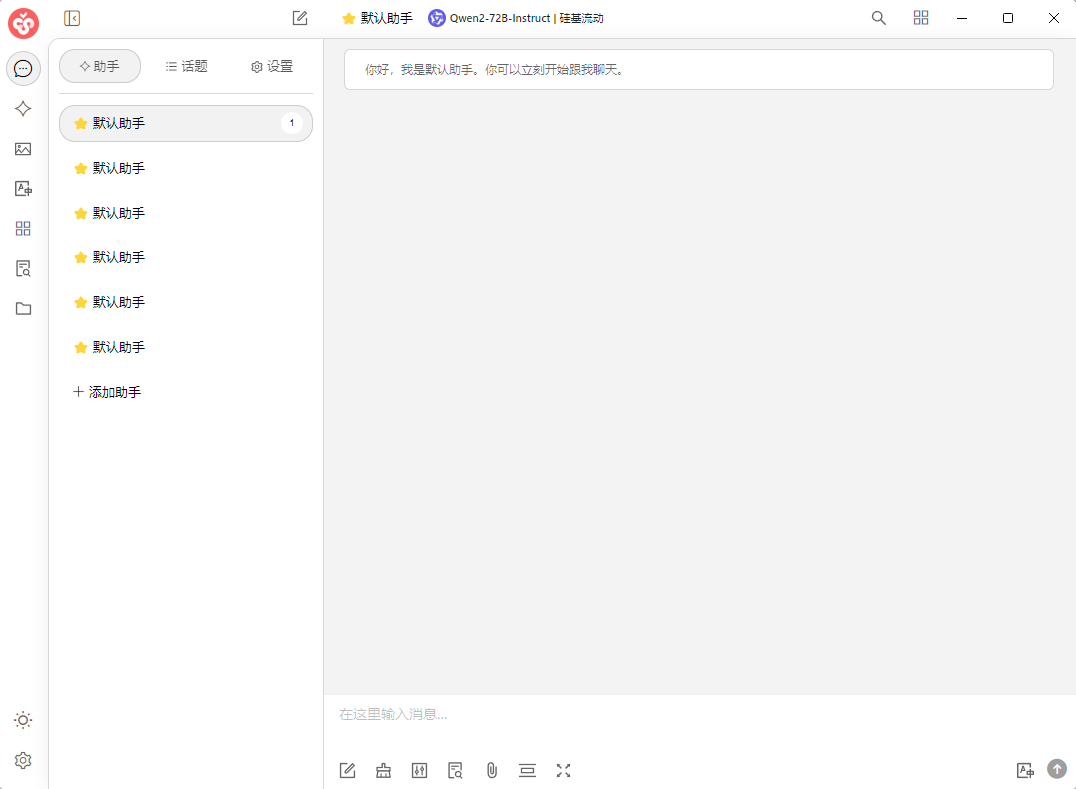Viewport: 1076px width, 789px height.
Task: Click the message input field
Action: pyautogui.click(x=690, y=714)
